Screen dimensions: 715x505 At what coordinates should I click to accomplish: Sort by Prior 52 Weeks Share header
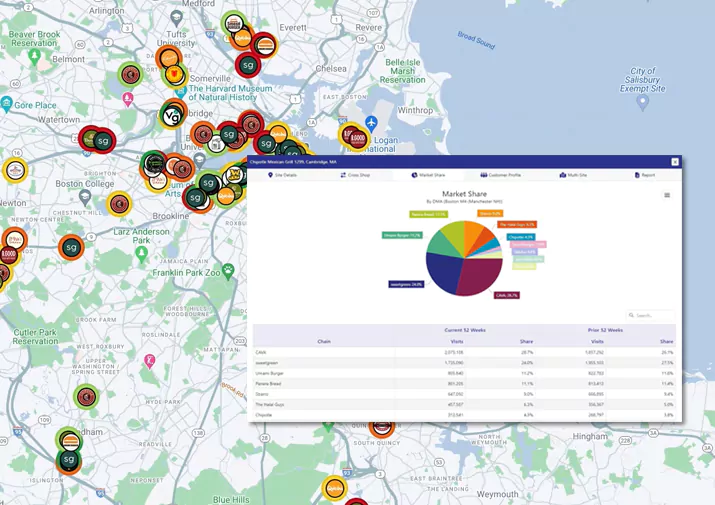pos(666,341)
